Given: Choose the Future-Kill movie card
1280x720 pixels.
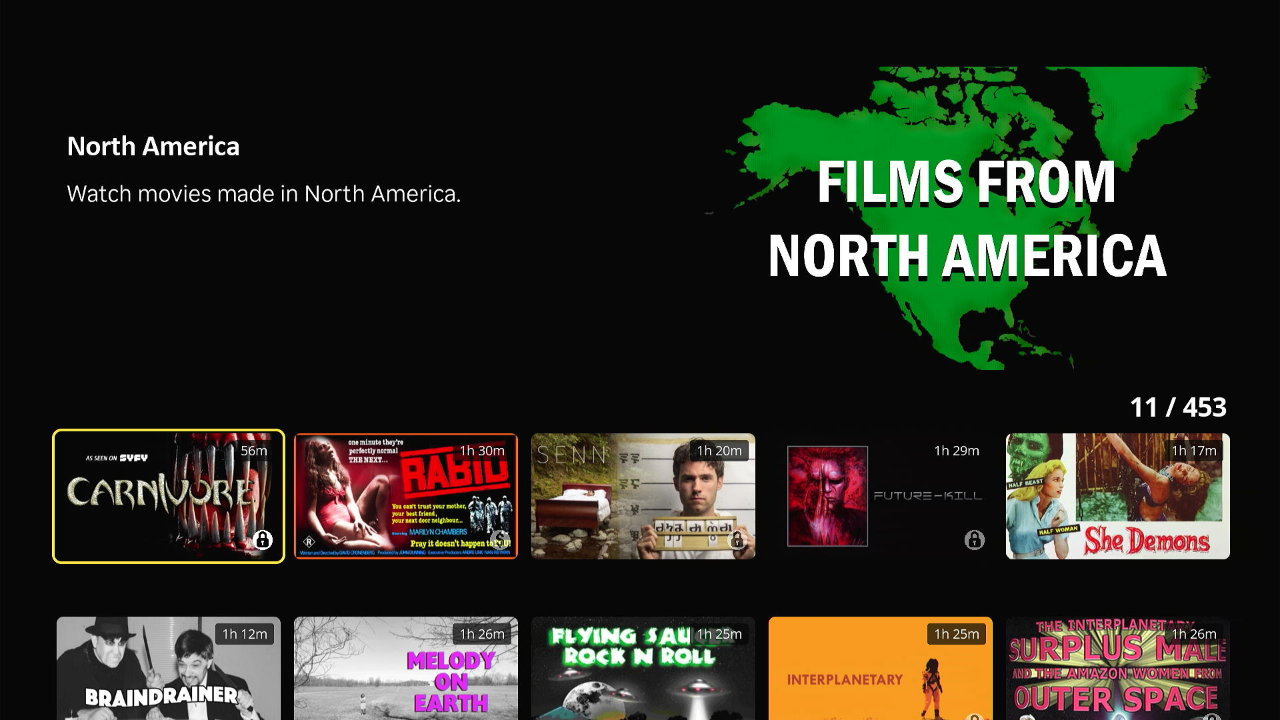Looking at the screenshot, I should click(x=880, y=496).
